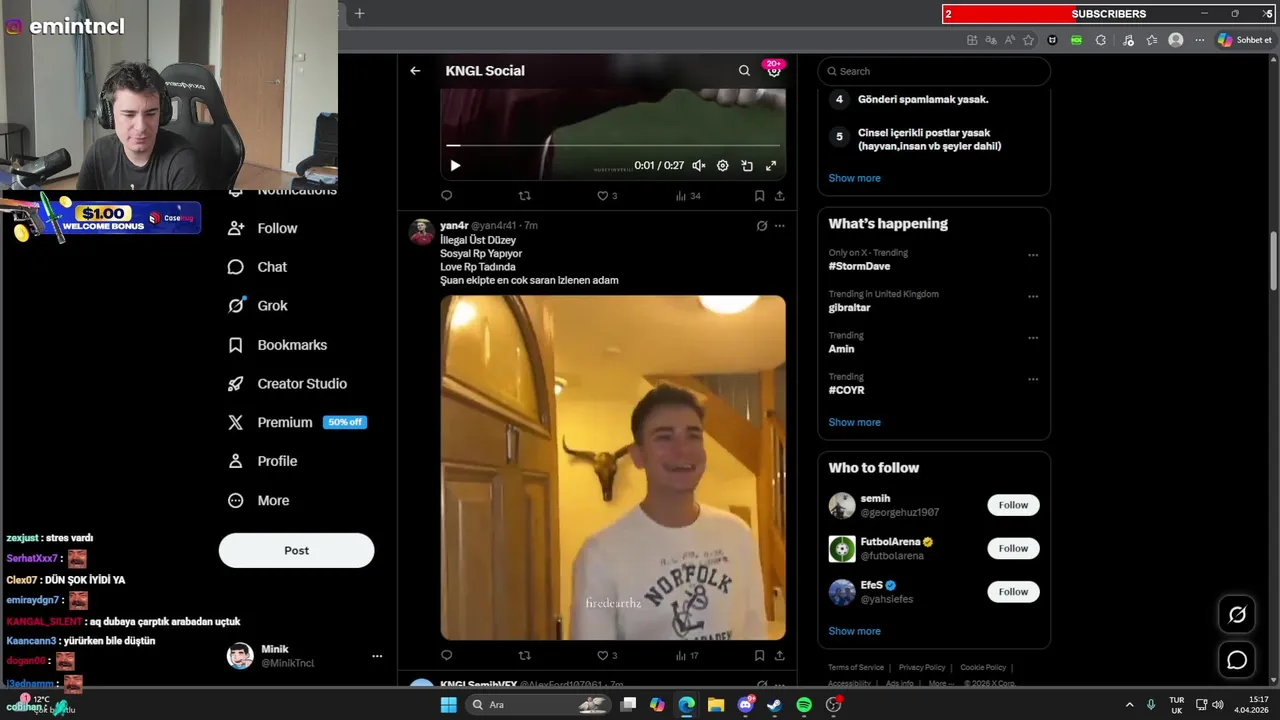Open account options dots next to Minik
This screenshot has width=1280, height=720.
[377, 656]
